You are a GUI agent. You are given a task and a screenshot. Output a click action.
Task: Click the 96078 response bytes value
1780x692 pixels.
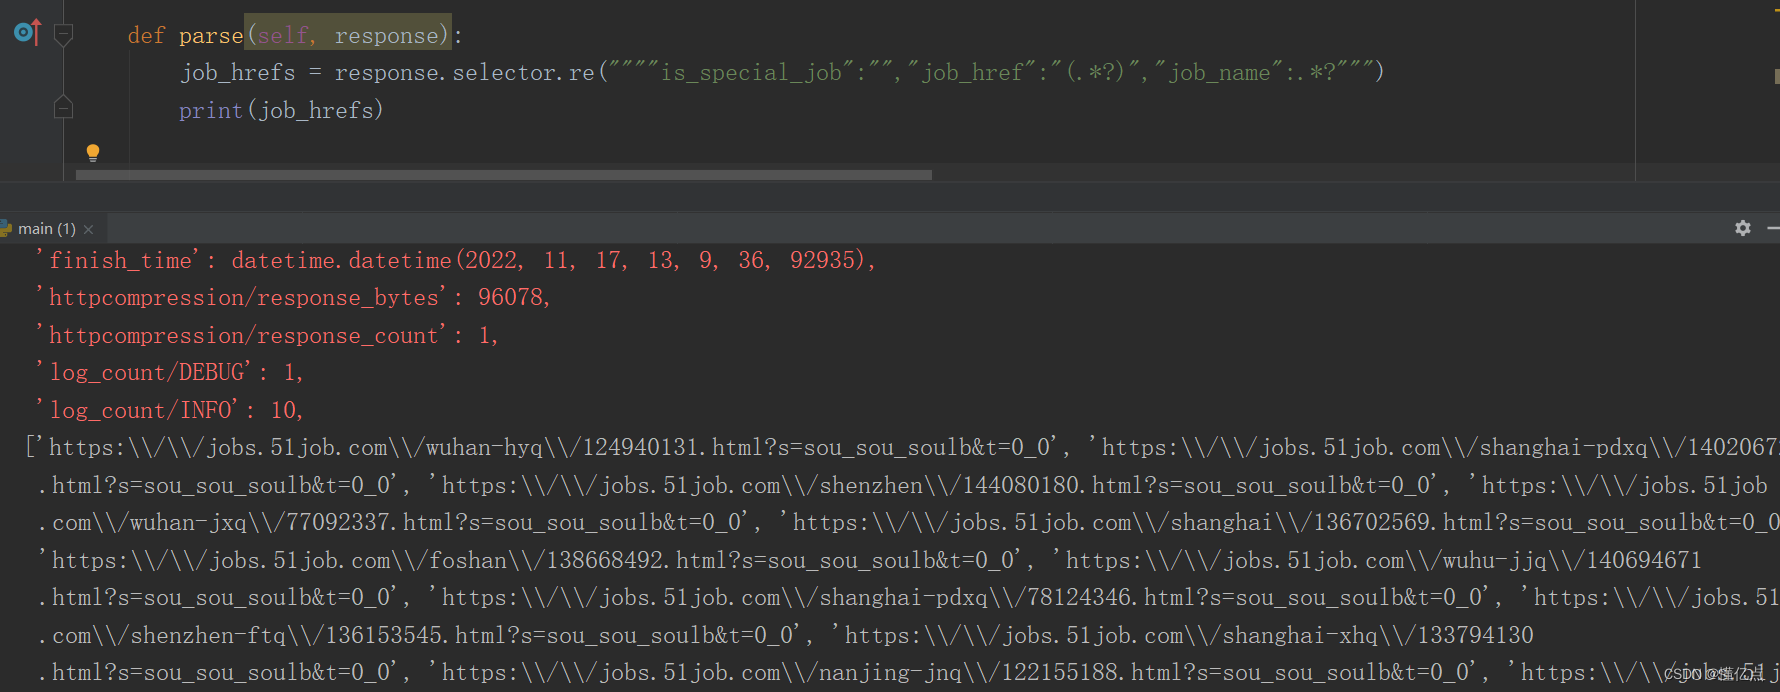tap(511, 298)
